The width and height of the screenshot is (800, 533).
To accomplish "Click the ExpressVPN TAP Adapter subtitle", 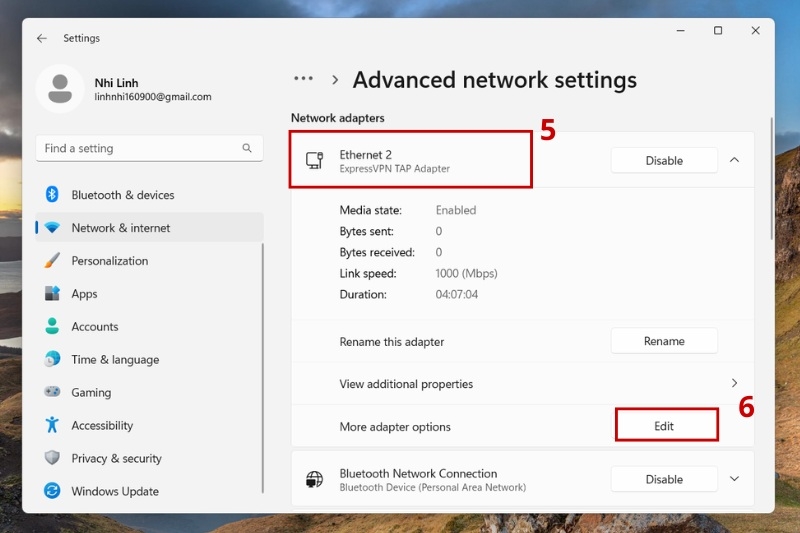I will point(394,169).
